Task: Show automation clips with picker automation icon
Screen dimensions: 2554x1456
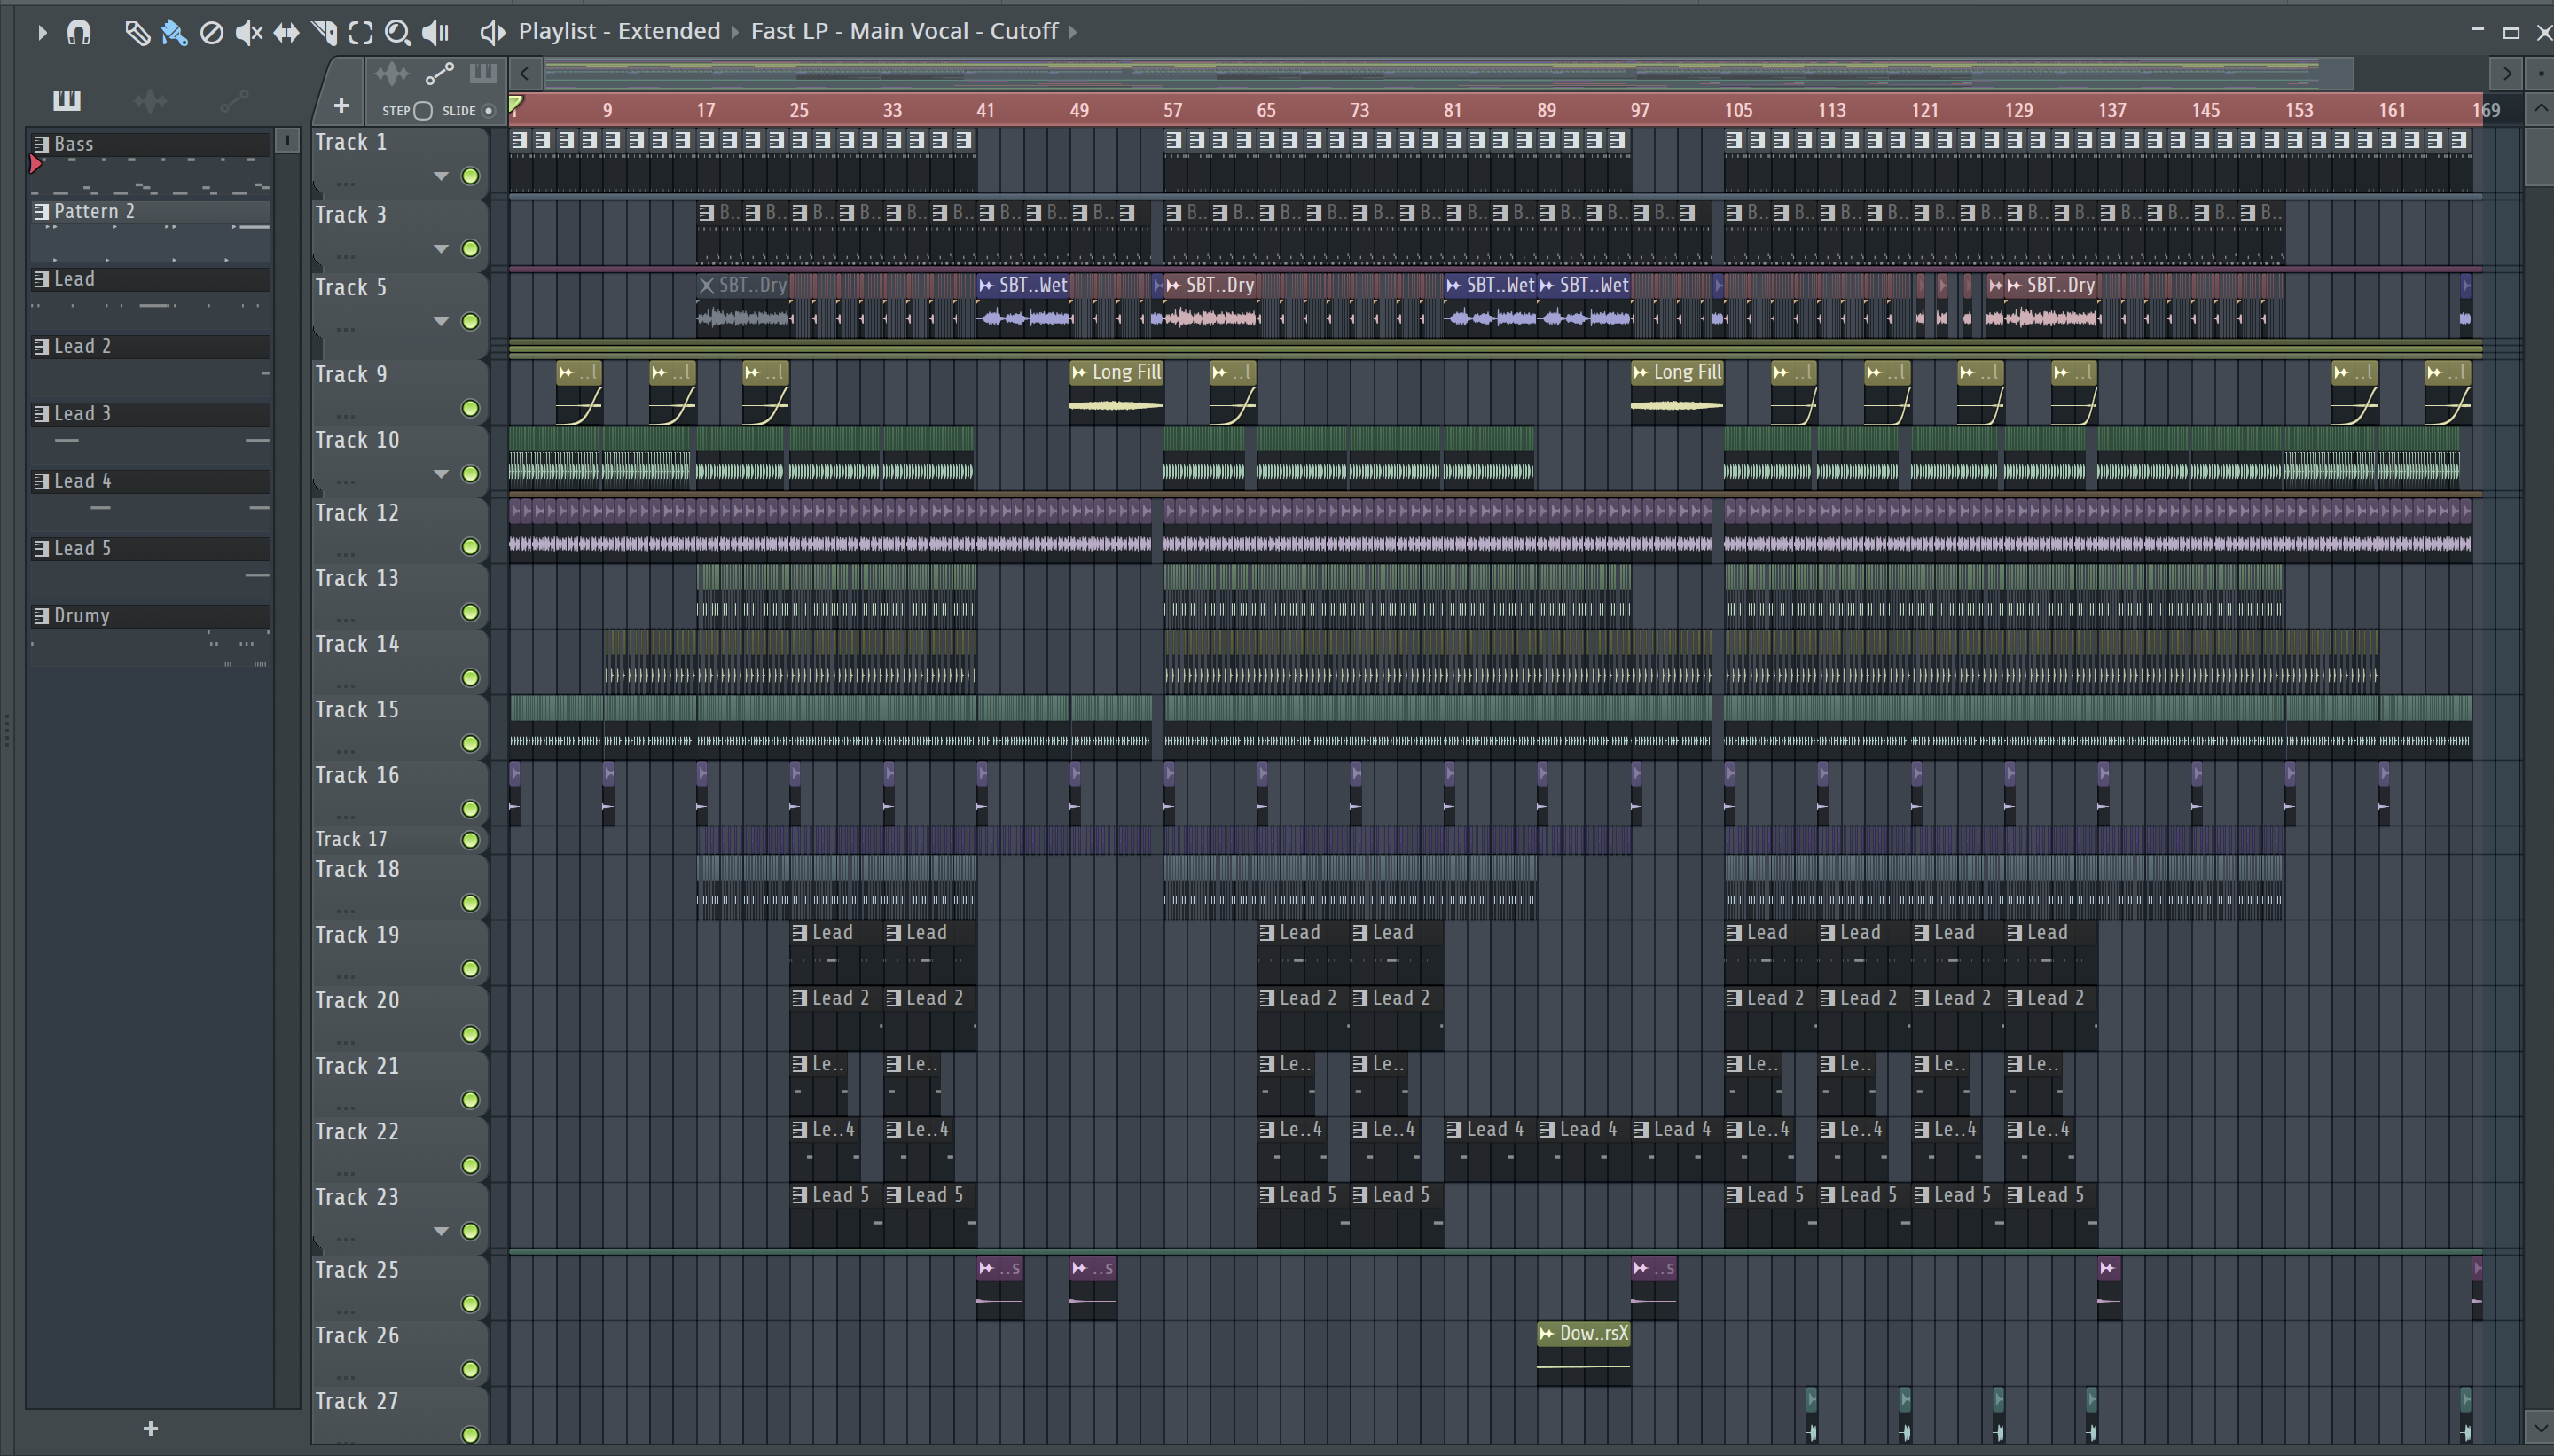Action: pyautogui.click(x=234, y=100)
